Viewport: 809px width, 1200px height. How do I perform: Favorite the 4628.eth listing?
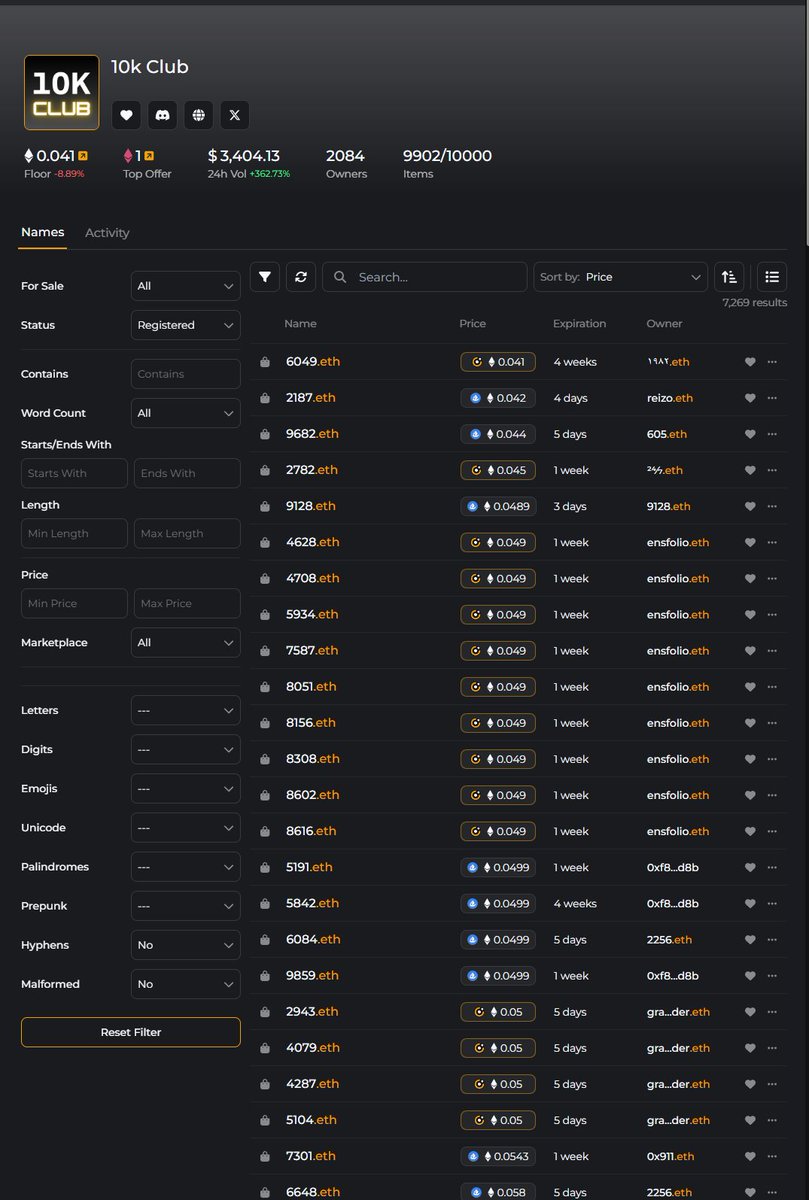coord(750,542)
